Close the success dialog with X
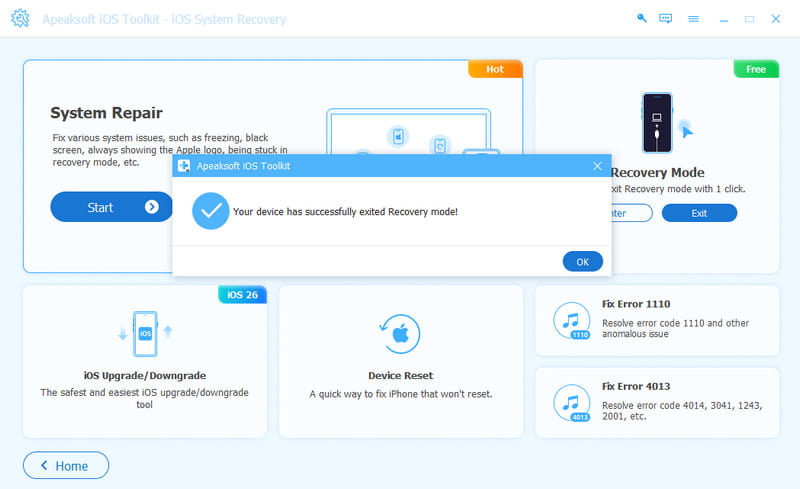 pyautogui.click(x=597, y=166)
